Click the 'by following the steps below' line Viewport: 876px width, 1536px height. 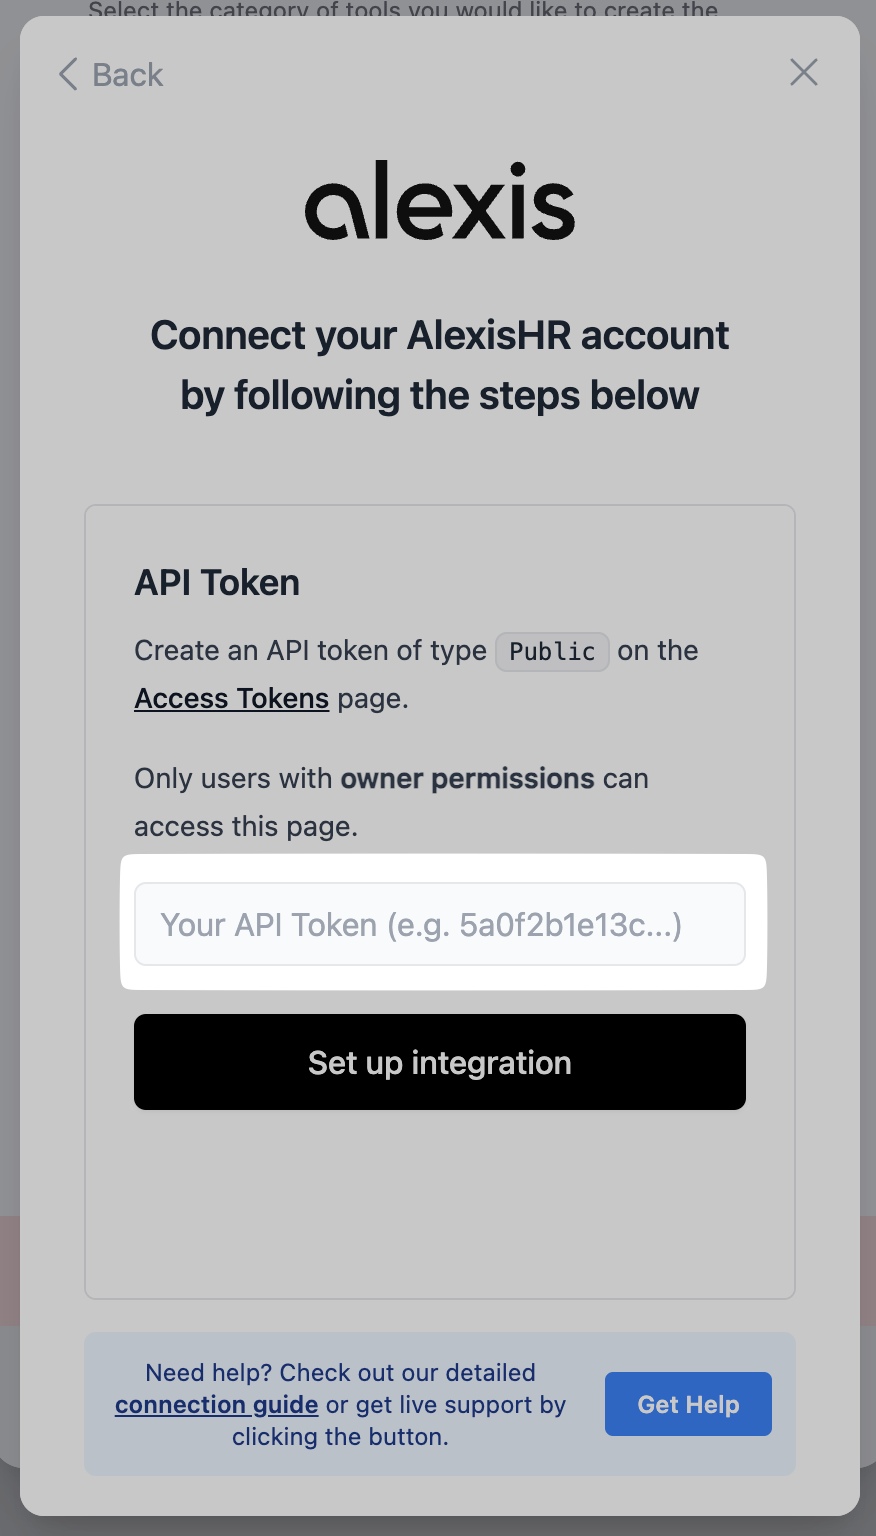pyautogui.click(x=440, y=395)
